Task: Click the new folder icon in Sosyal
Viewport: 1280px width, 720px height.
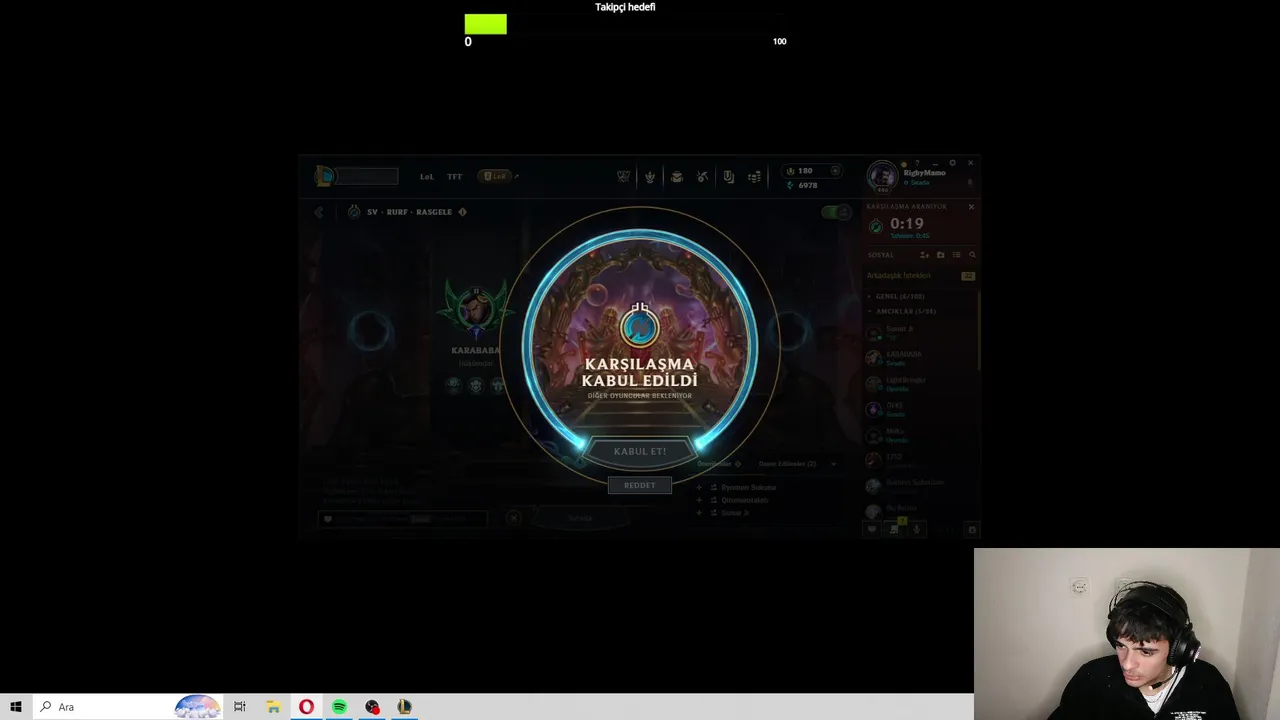Action: [940, 255]
